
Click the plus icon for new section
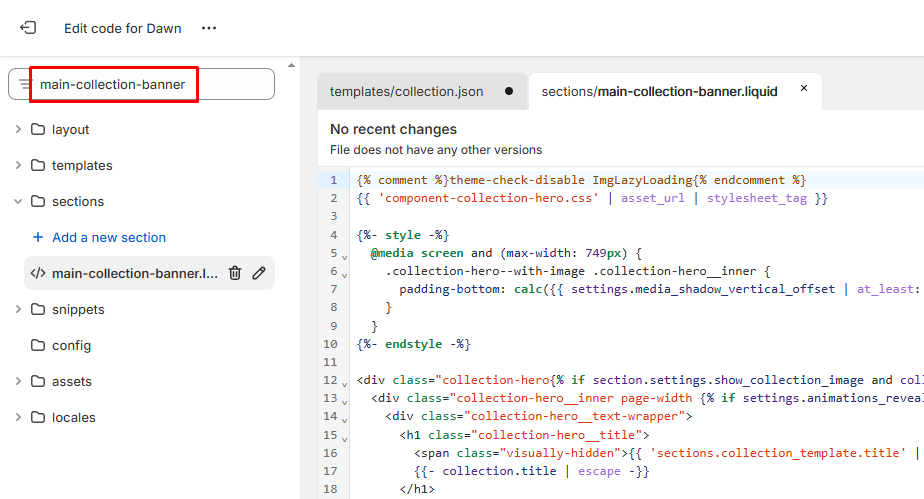[38, 237]
